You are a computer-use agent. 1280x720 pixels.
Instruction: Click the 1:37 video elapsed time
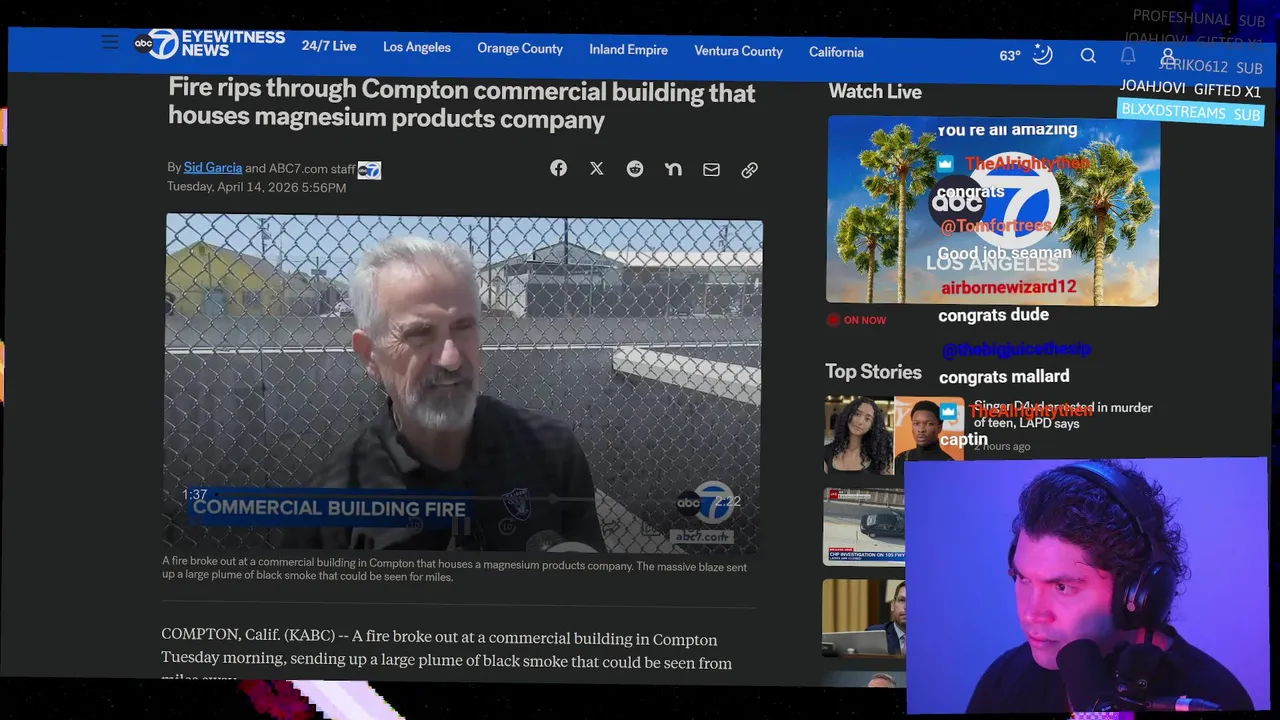click(194, 495)
